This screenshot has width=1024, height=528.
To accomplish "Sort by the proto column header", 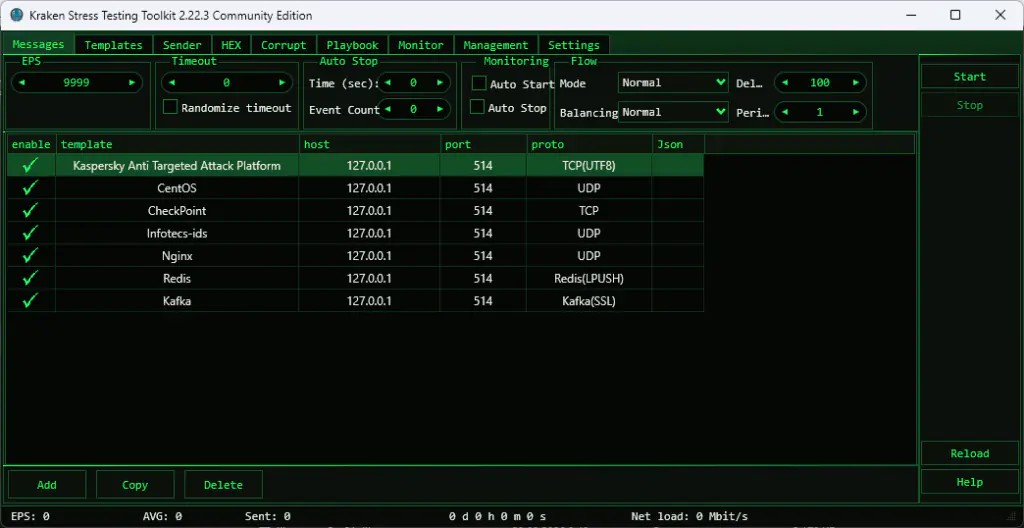I will (x=589, y=144).
